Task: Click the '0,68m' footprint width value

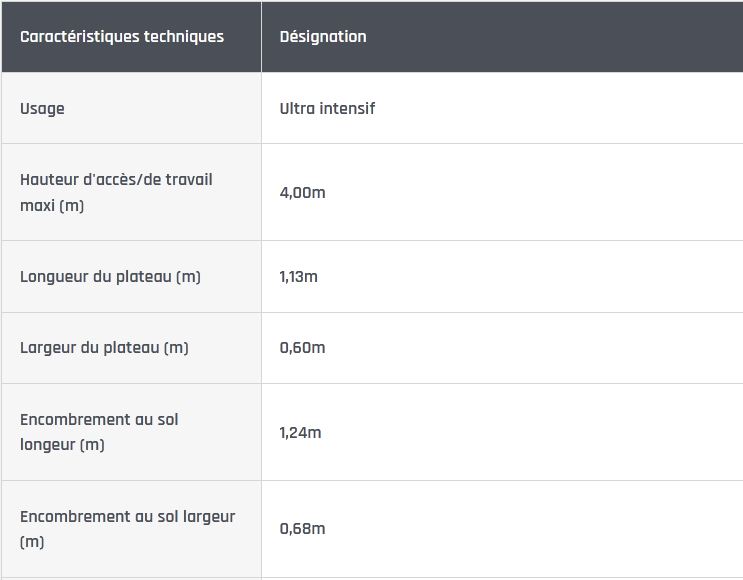Action: tap(302, 529)
